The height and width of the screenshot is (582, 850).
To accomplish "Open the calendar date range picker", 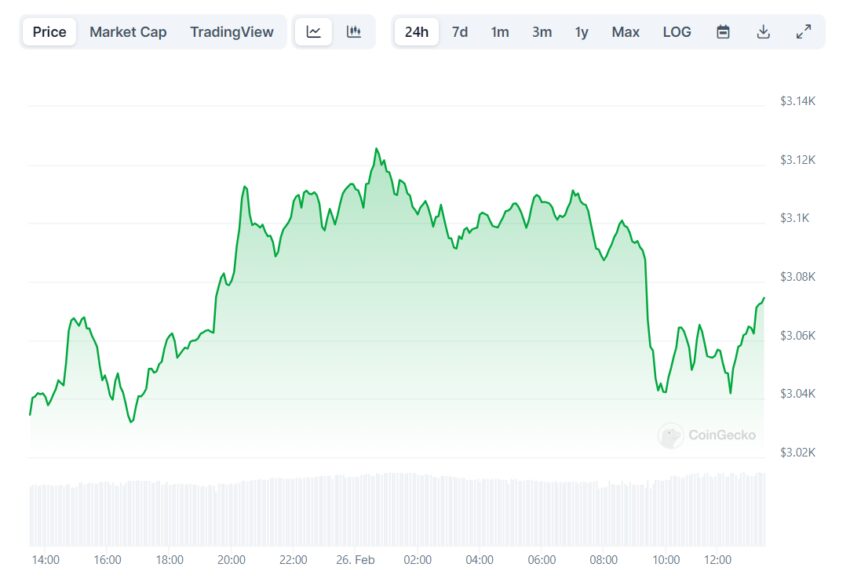I will [723, 32].
